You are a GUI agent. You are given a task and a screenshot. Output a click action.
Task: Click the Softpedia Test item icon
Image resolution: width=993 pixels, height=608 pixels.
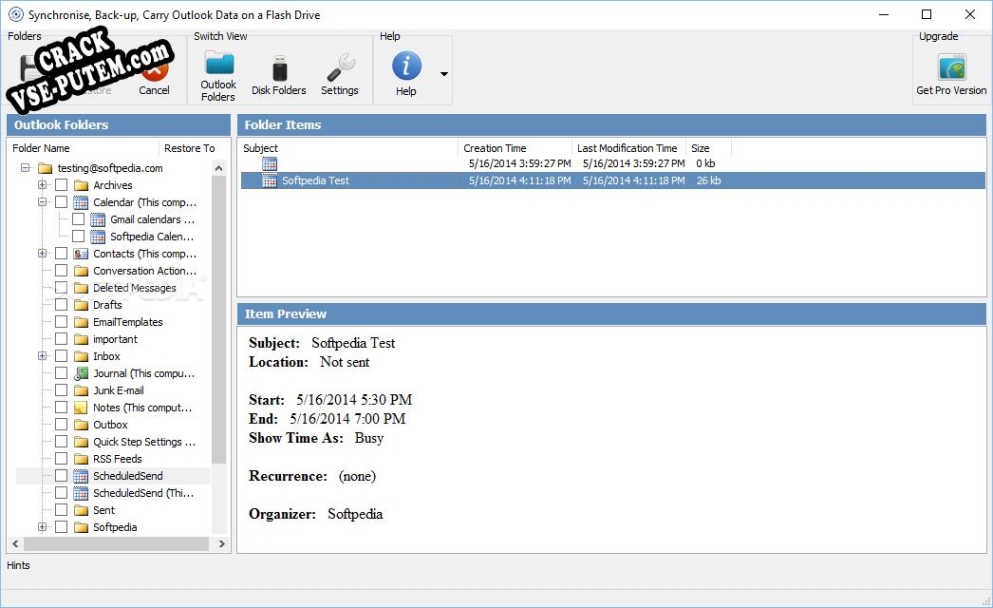[x=269, y=180]
